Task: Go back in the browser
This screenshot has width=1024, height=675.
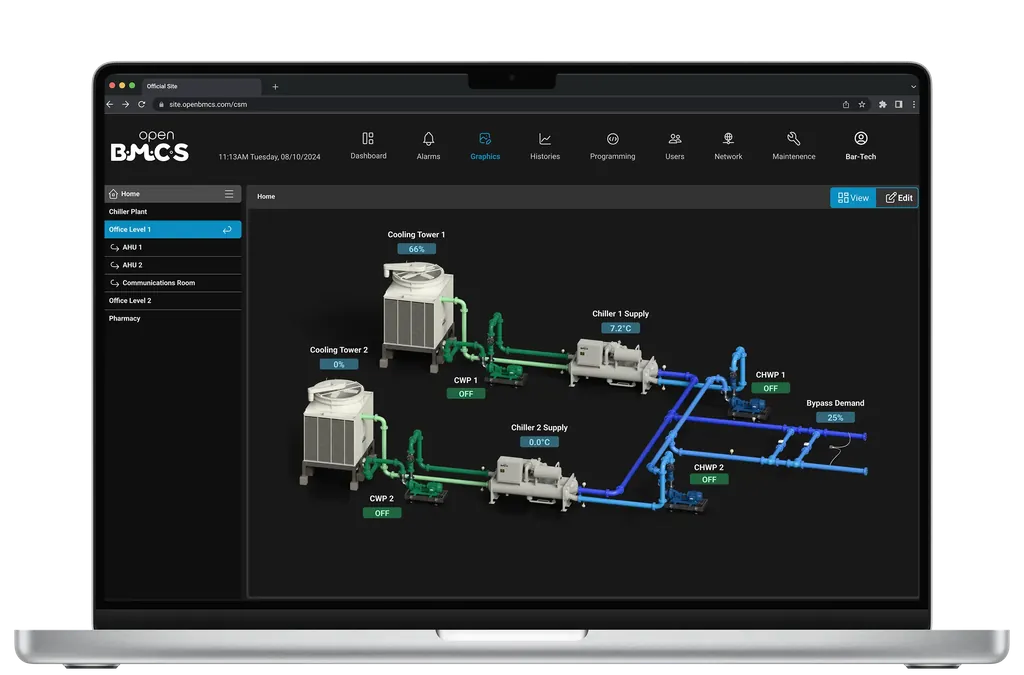Action: 110,104
